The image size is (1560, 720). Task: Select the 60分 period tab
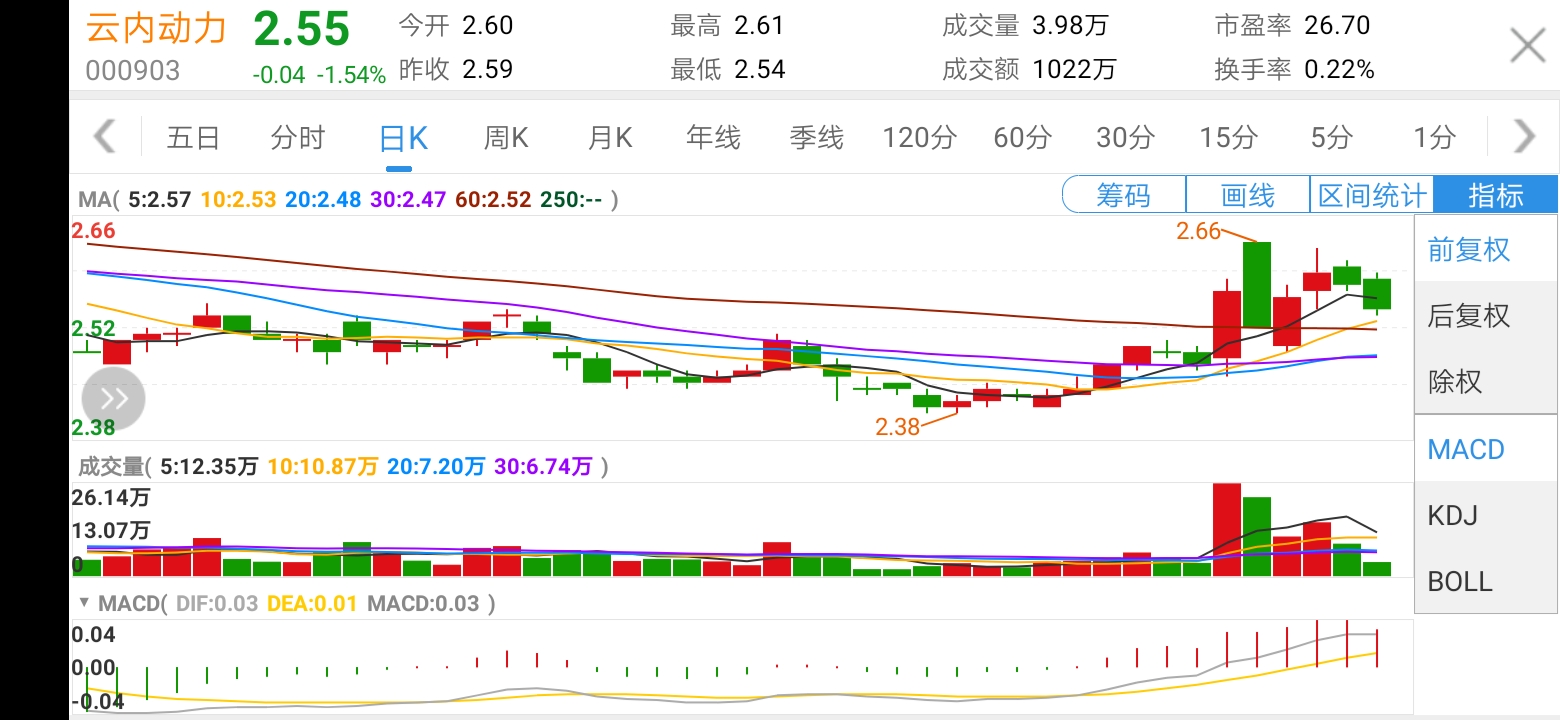pyautogui.click(x=1022, y=138)
